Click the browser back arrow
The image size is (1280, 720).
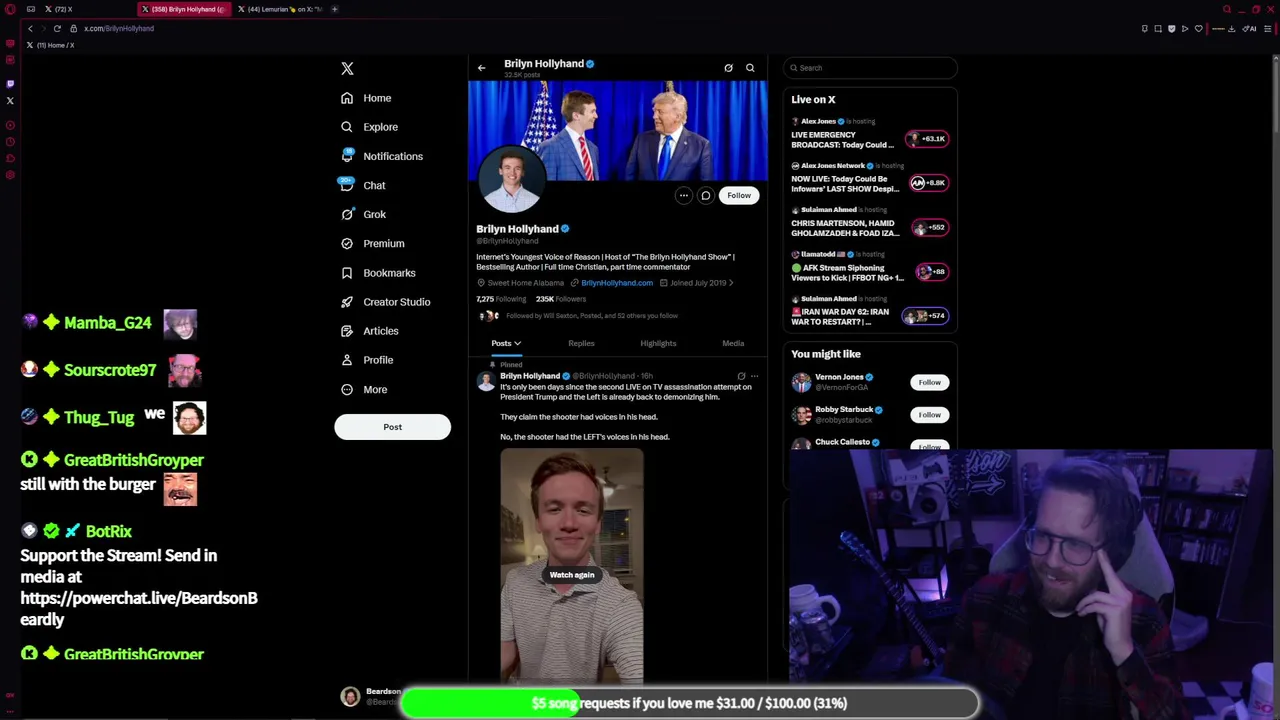30,28
